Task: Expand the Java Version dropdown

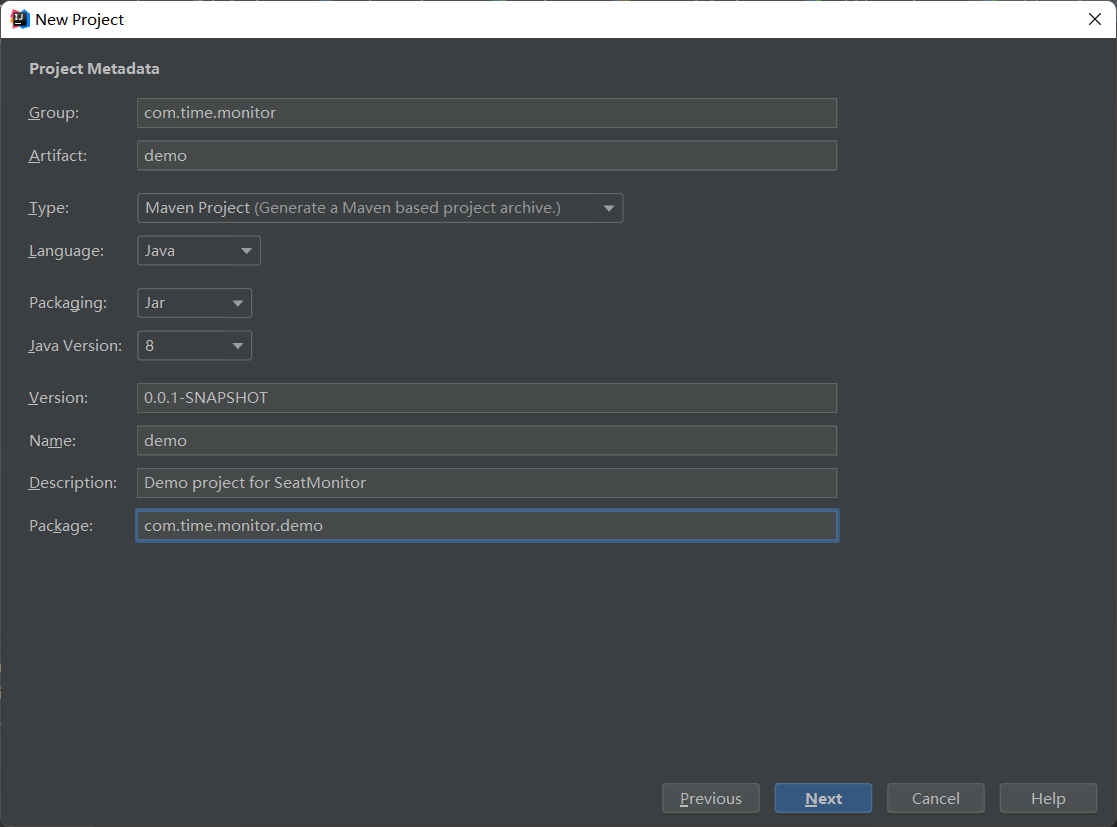Action: point(194,346)
